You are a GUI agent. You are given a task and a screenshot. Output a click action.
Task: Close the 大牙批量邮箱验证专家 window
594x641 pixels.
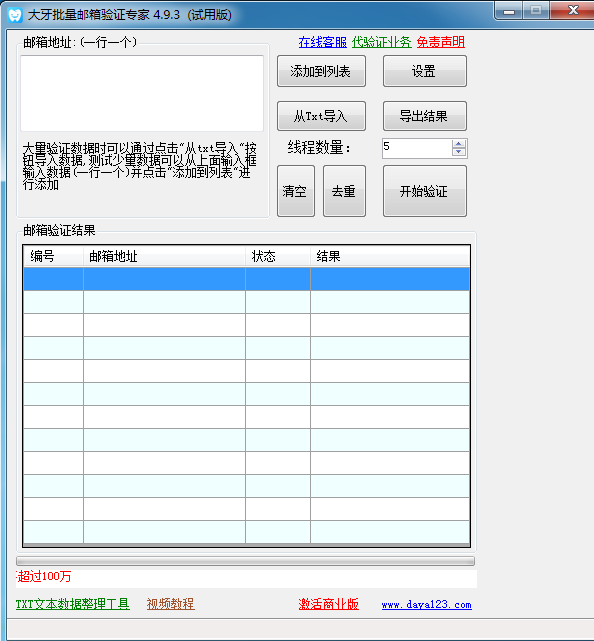click(572, 11)
